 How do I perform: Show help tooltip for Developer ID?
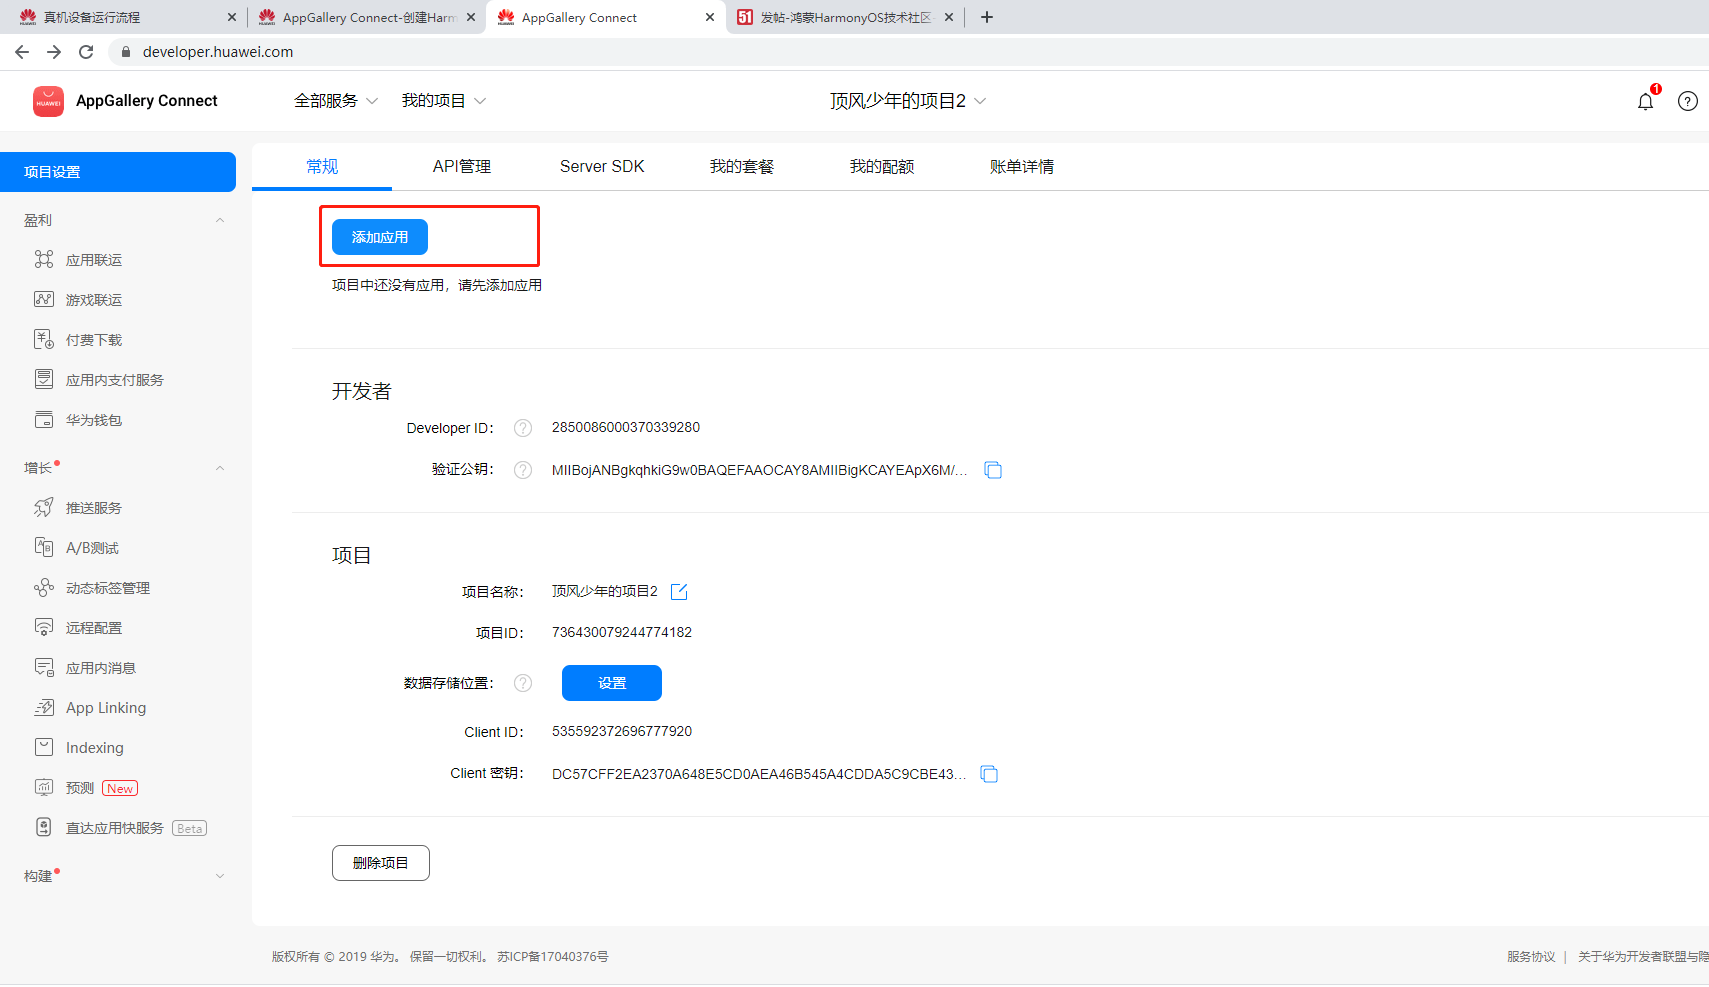(x=523, y=428)
